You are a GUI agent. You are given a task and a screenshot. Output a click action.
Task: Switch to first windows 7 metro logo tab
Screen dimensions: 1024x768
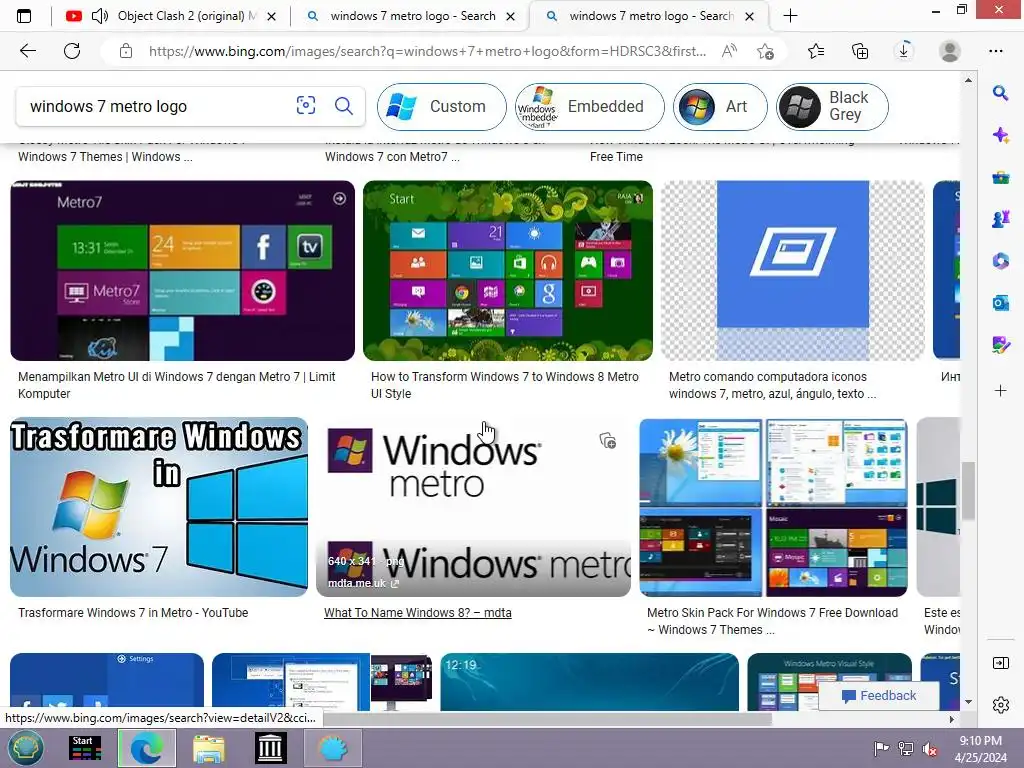click(413, 16)
